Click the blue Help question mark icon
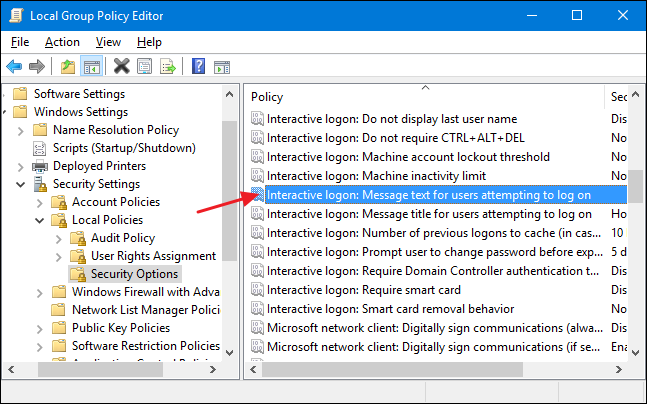The height and width of the screenshot is (404, 647). pos(198,66)
